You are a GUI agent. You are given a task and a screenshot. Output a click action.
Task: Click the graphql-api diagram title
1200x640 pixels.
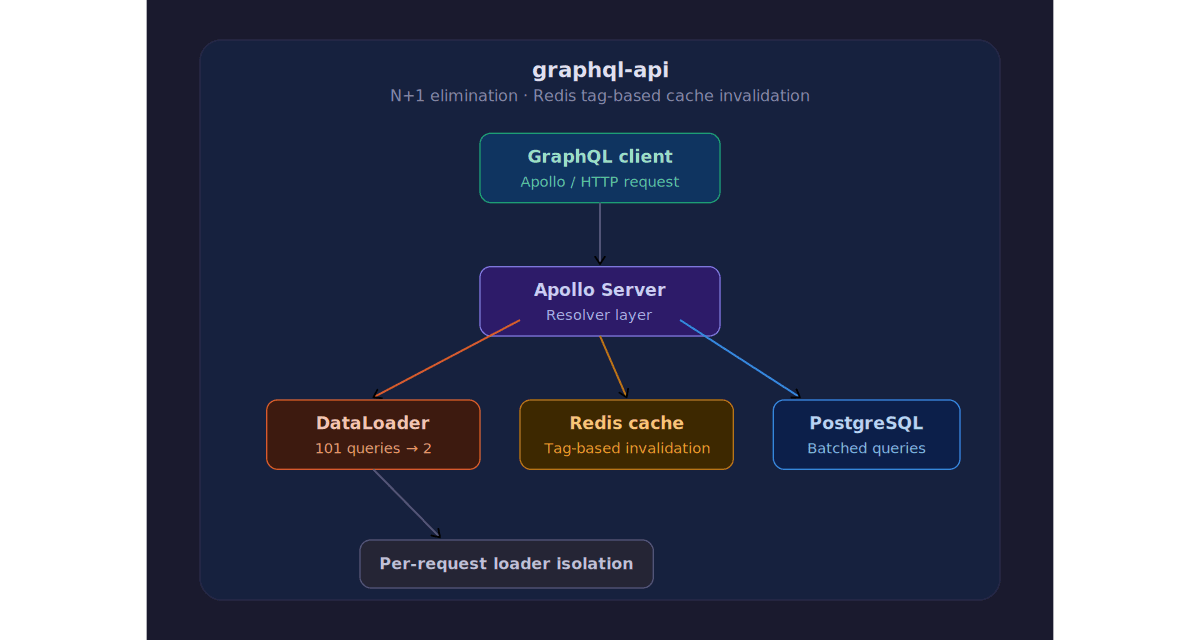pyautogui.click(x=600, y=70)
